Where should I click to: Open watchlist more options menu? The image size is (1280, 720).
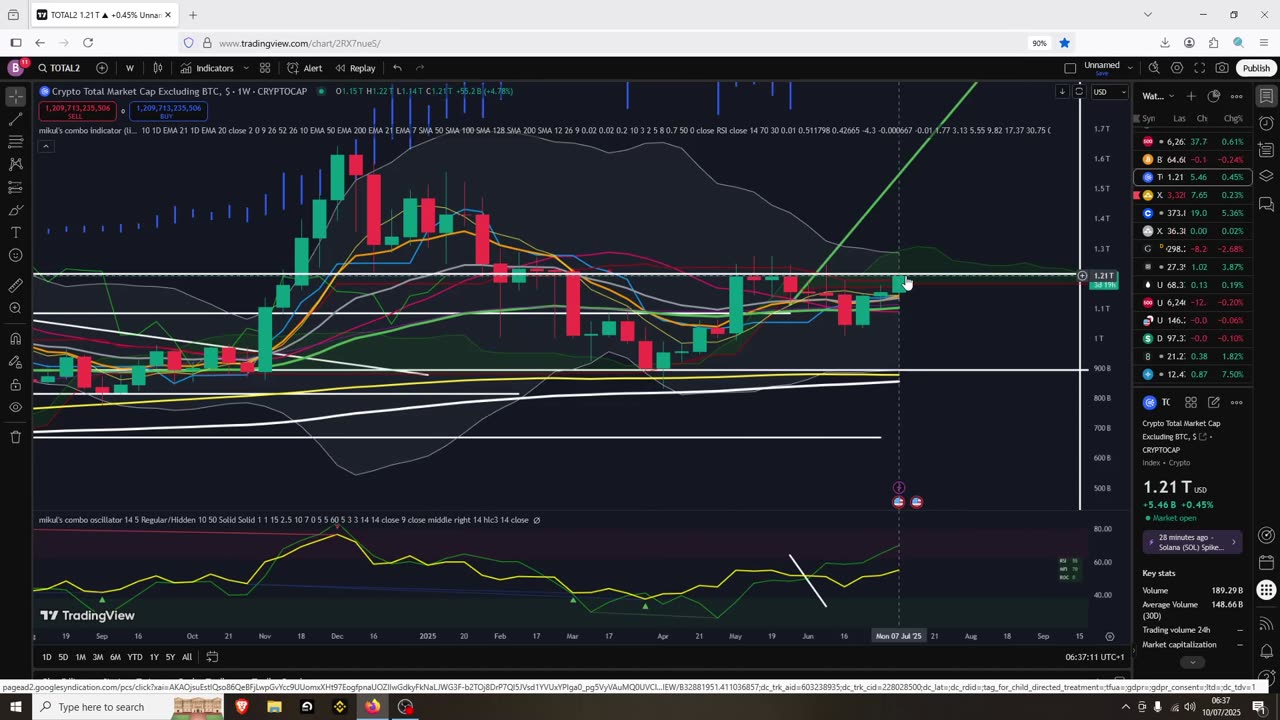point(1237,96)
